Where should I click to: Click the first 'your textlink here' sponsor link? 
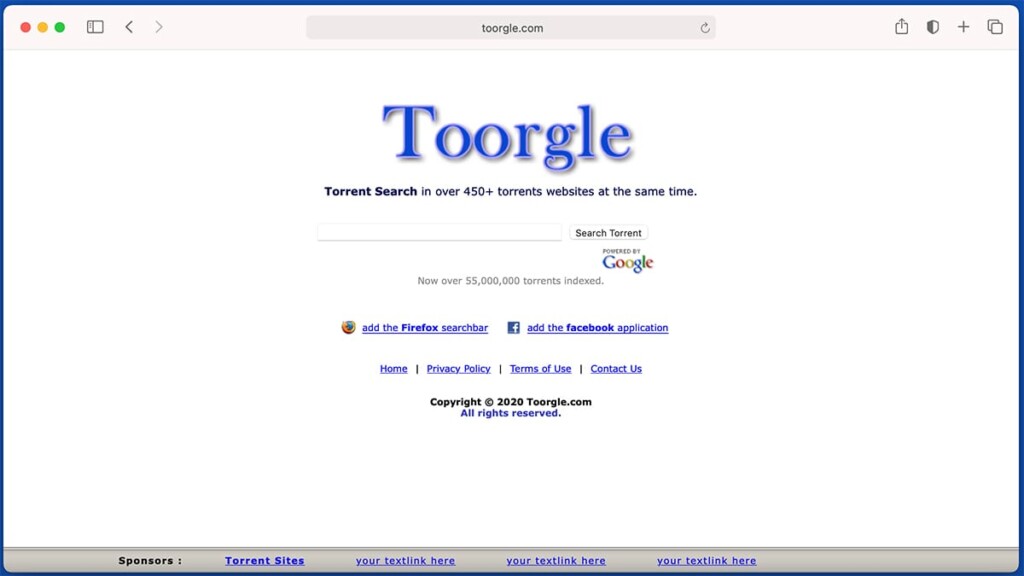(406, 561)
